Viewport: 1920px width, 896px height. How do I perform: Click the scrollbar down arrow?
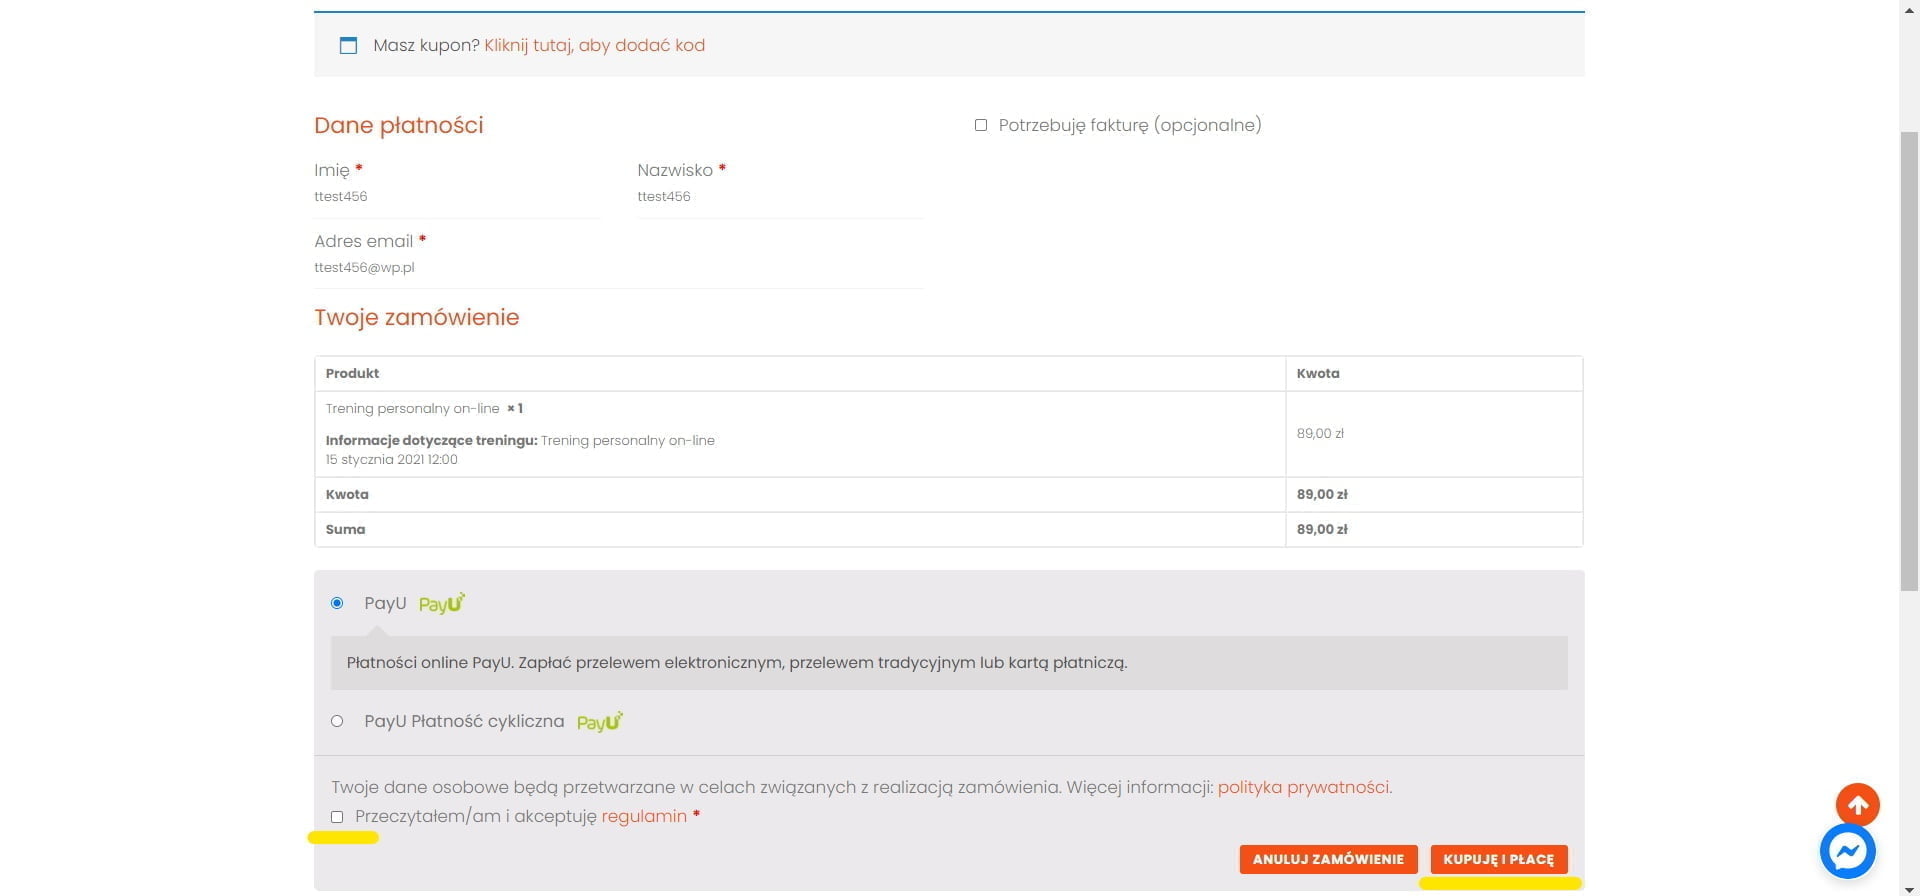pyautogui.click(x=1909, y=887)
